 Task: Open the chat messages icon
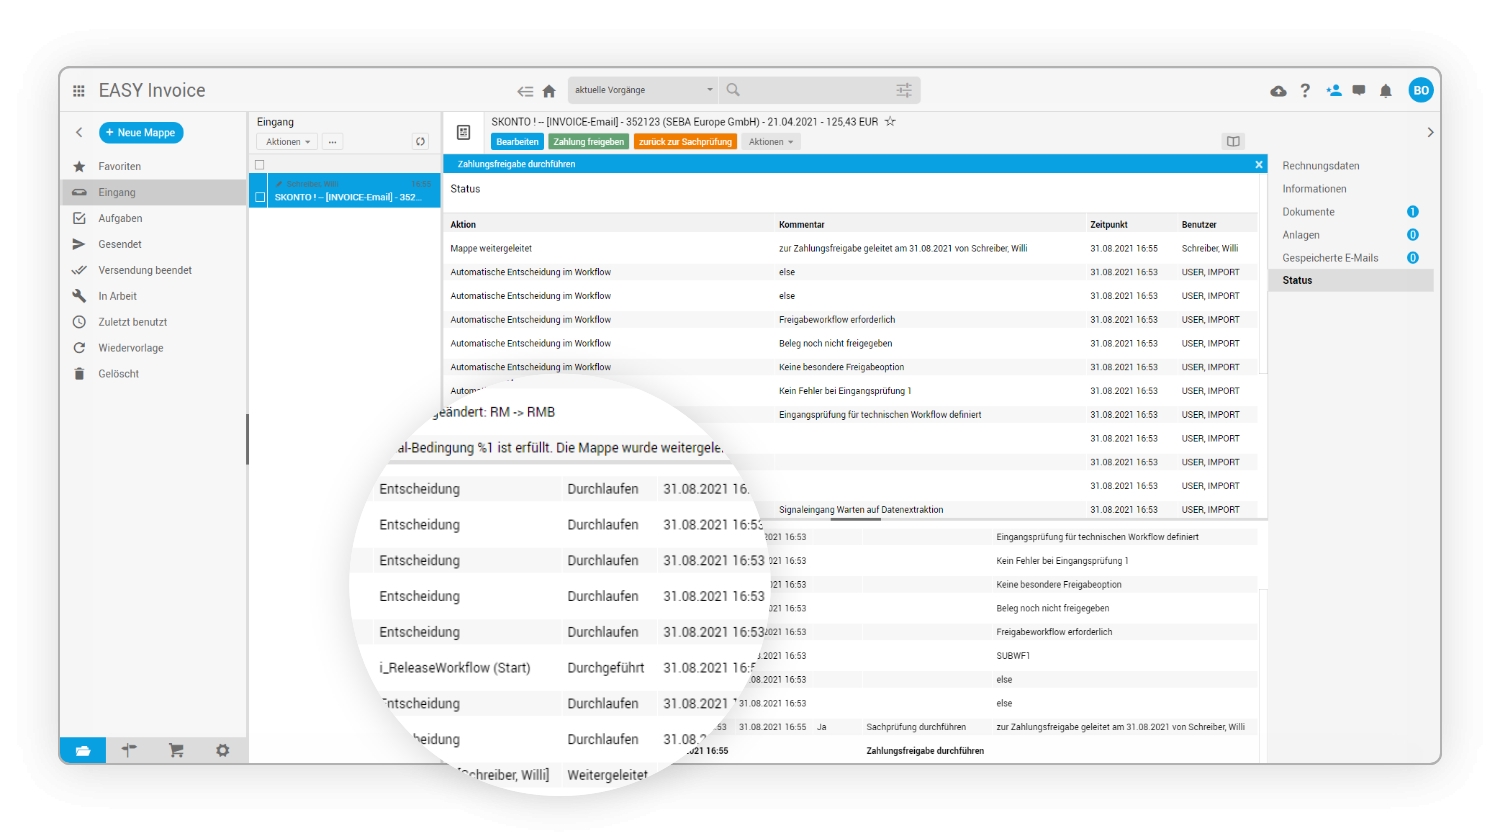[x=1359, y=90]
